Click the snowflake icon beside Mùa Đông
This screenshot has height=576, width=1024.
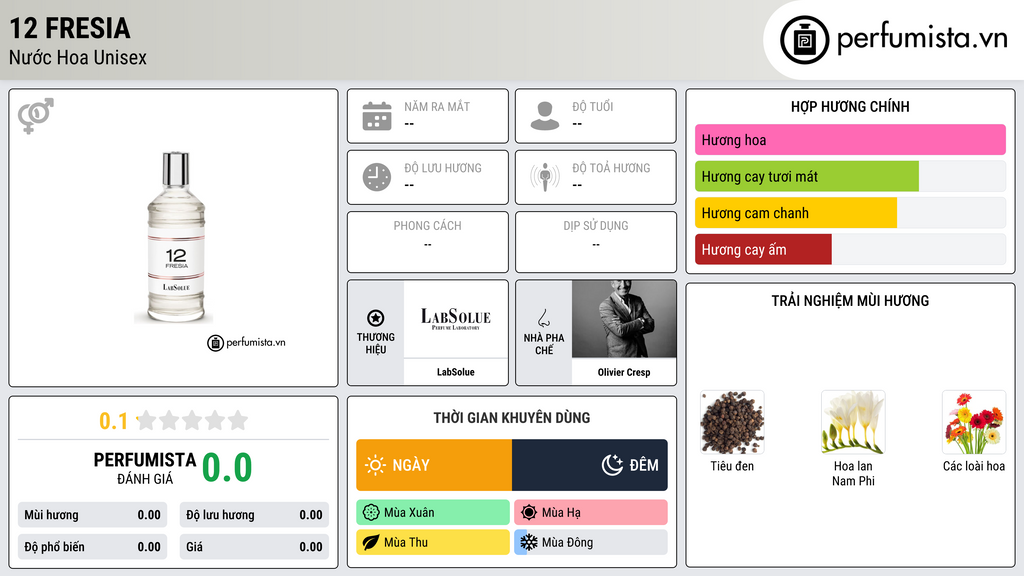[x=529, y=543]
